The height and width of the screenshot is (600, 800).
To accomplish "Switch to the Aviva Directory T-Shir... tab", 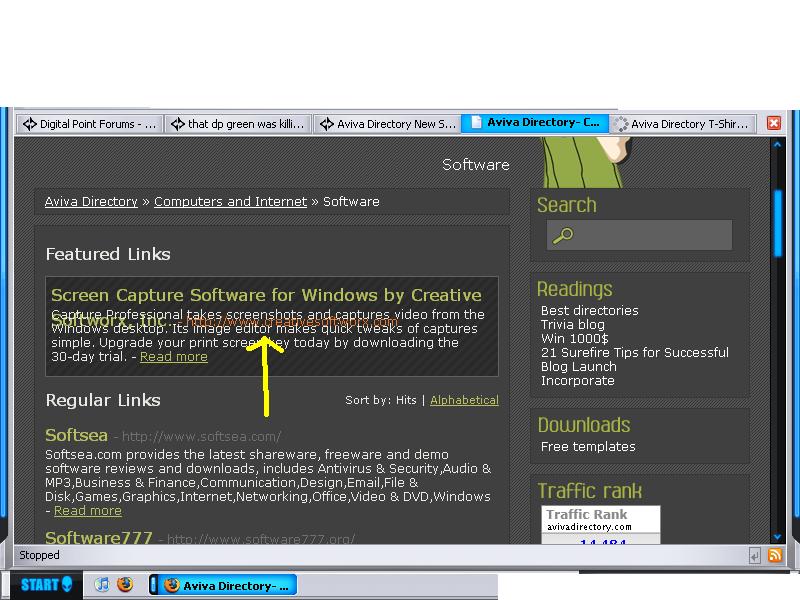I will click(x=683, y=124).
